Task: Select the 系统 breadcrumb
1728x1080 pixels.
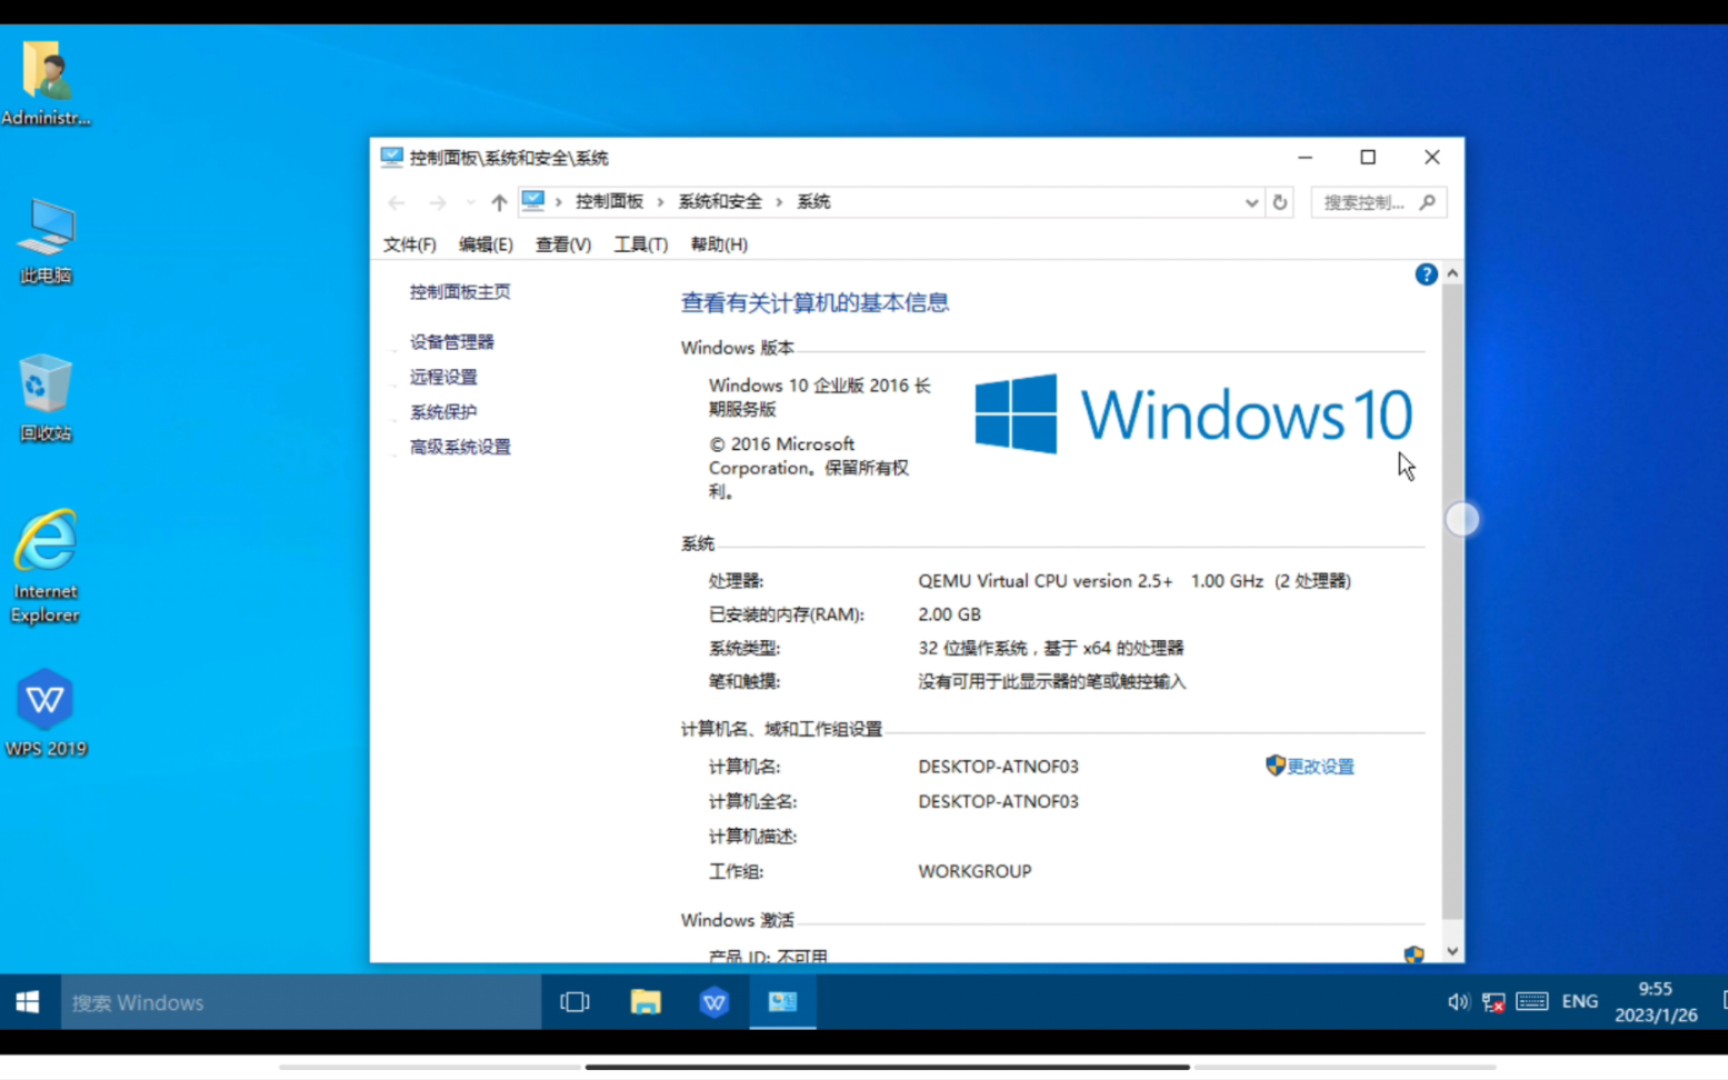Action: coord(813,202)
